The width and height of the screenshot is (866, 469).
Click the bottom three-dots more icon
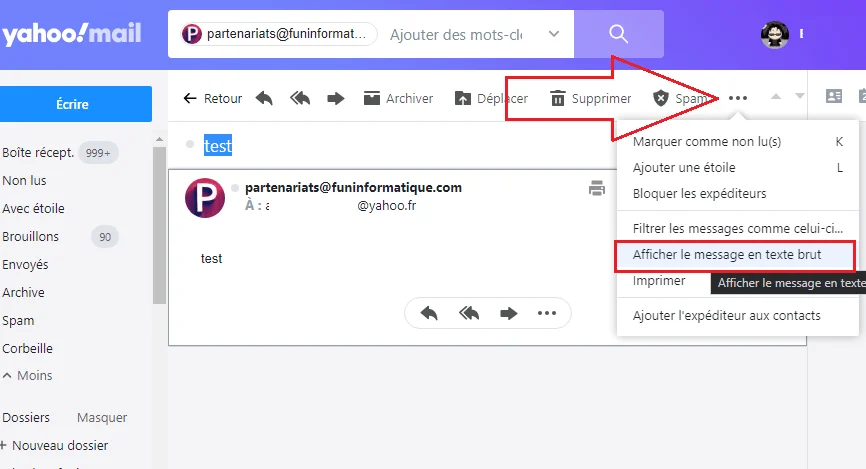click(x=547, y=313)
